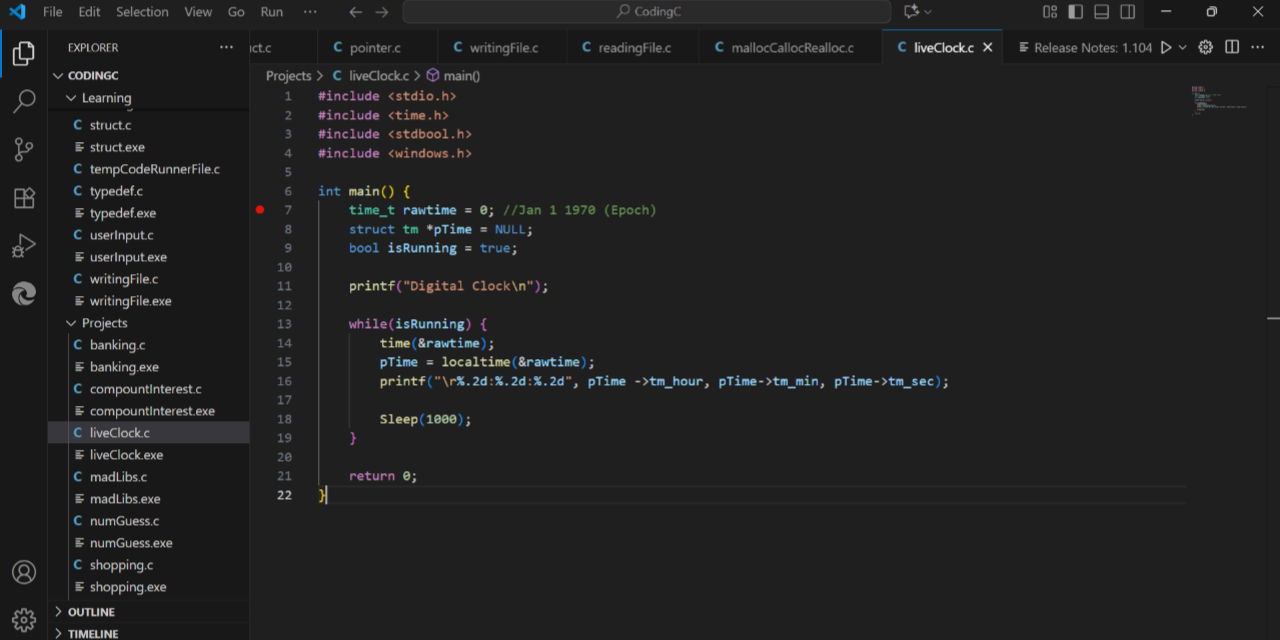Screen dimensions: 1280x640
Task: Open the Explorer view in activity bar
Action: pos(24,53)
